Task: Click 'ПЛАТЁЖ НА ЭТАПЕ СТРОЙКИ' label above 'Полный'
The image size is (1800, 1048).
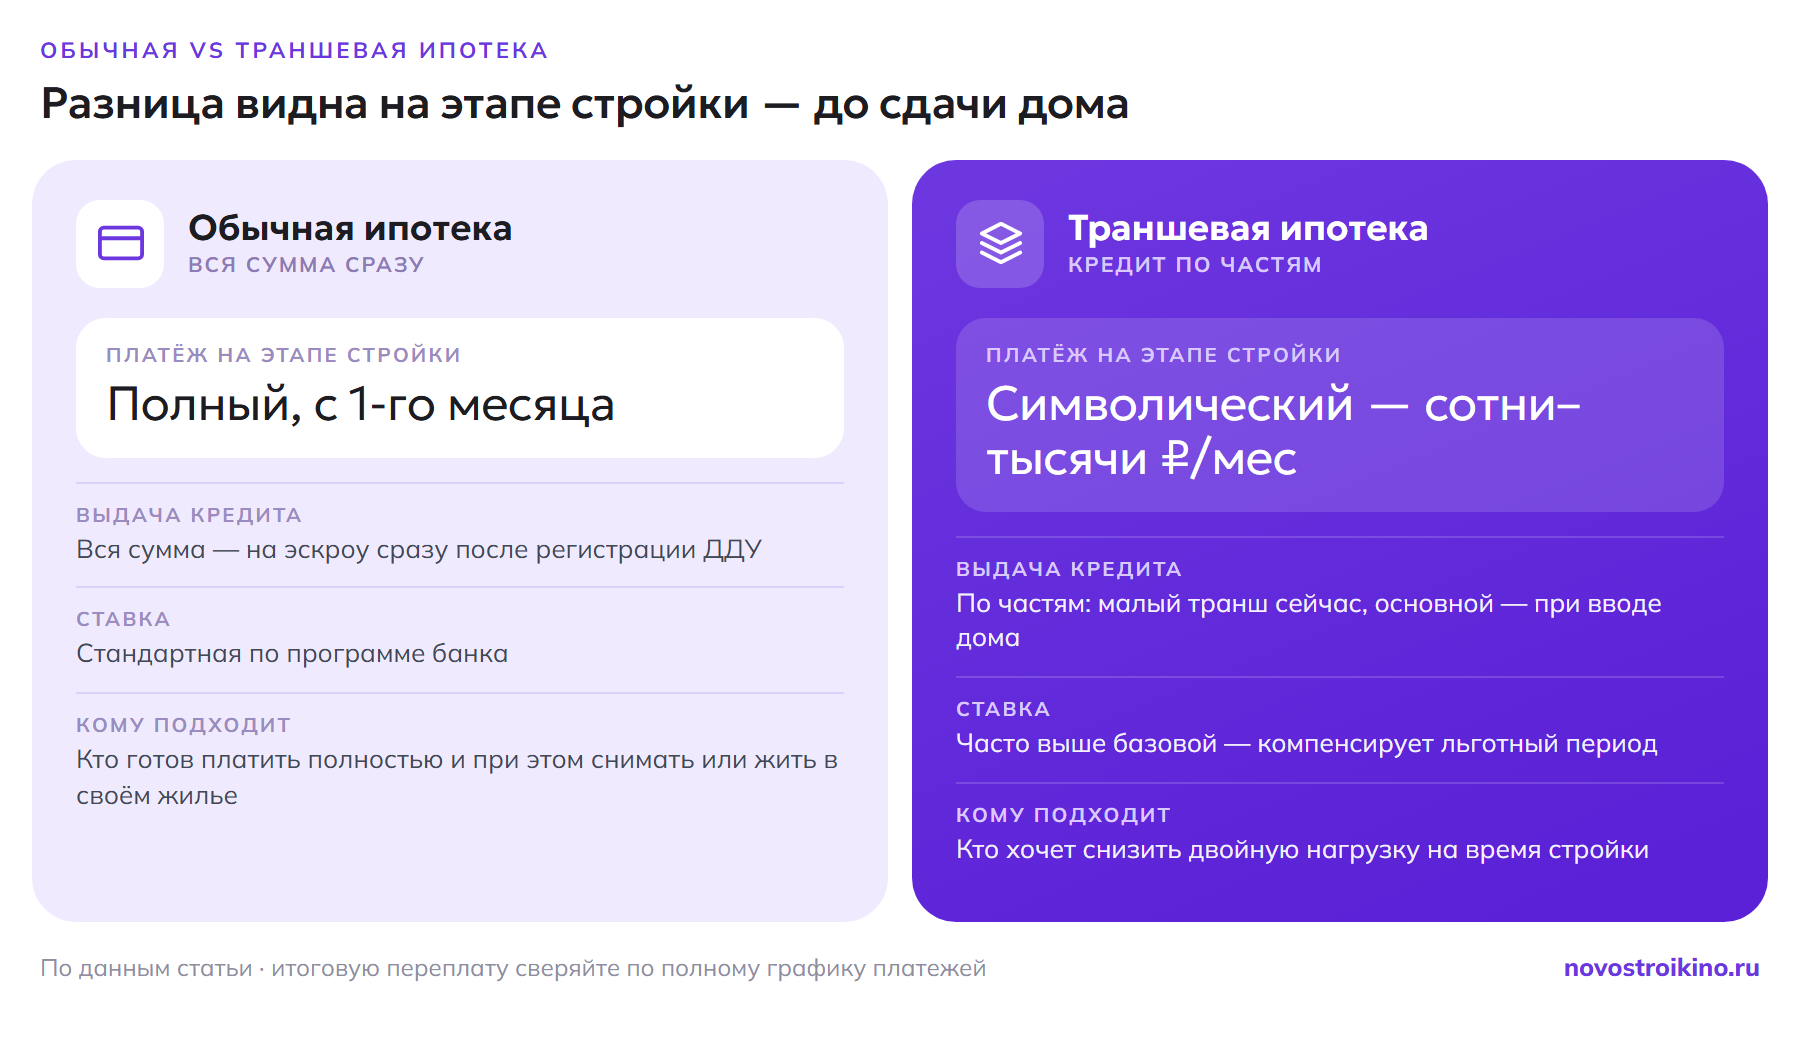Action: pos(283,355)
